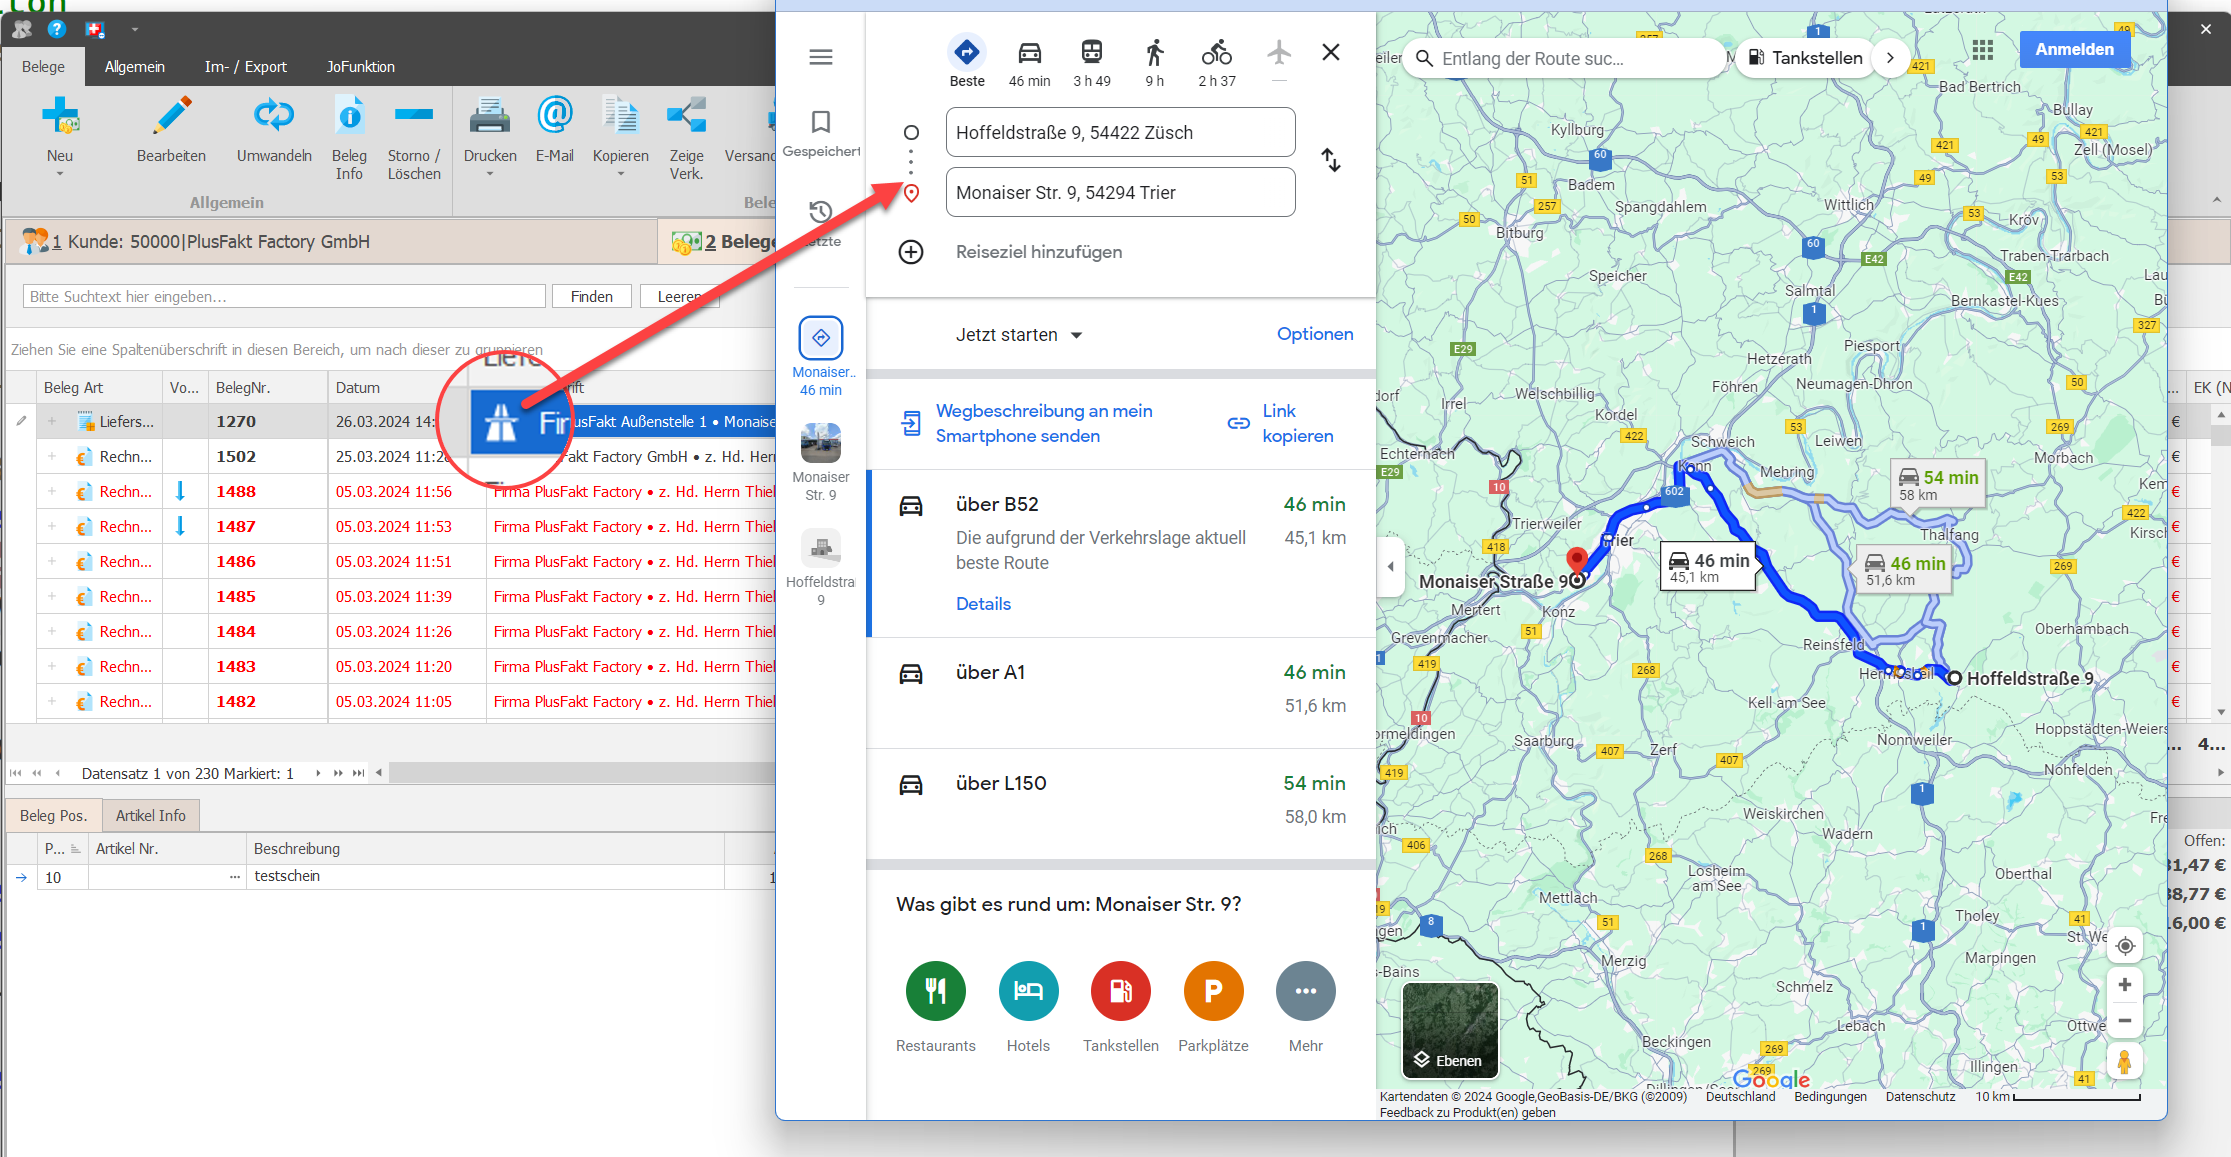The height and width of the screenshot is (1157, 2231).
Task: Click the help question mark icon
Action: [x=57, y=29]
